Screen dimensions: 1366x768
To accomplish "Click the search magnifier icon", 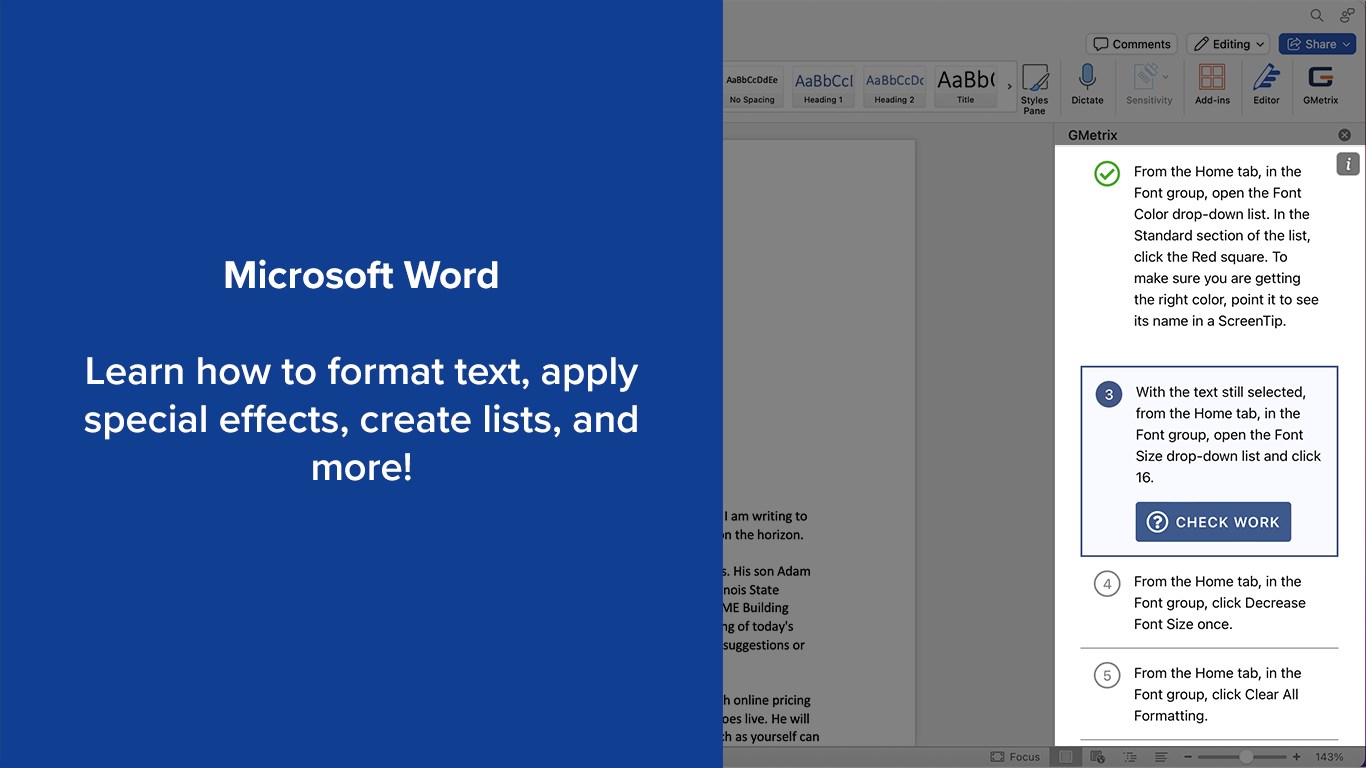I will 1317,15.
